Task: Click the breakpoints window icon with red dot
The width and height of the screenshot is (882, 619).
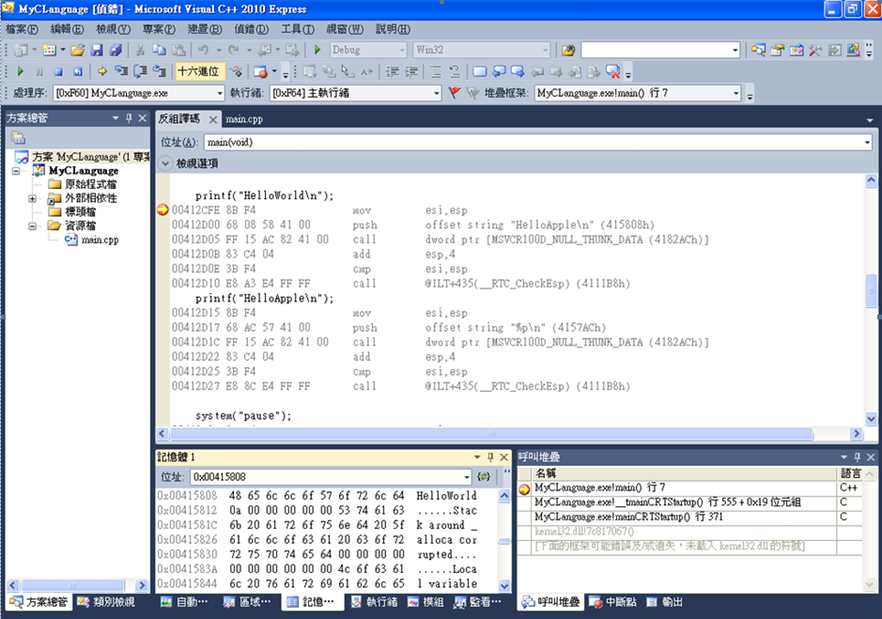Action: pos(260,71)
